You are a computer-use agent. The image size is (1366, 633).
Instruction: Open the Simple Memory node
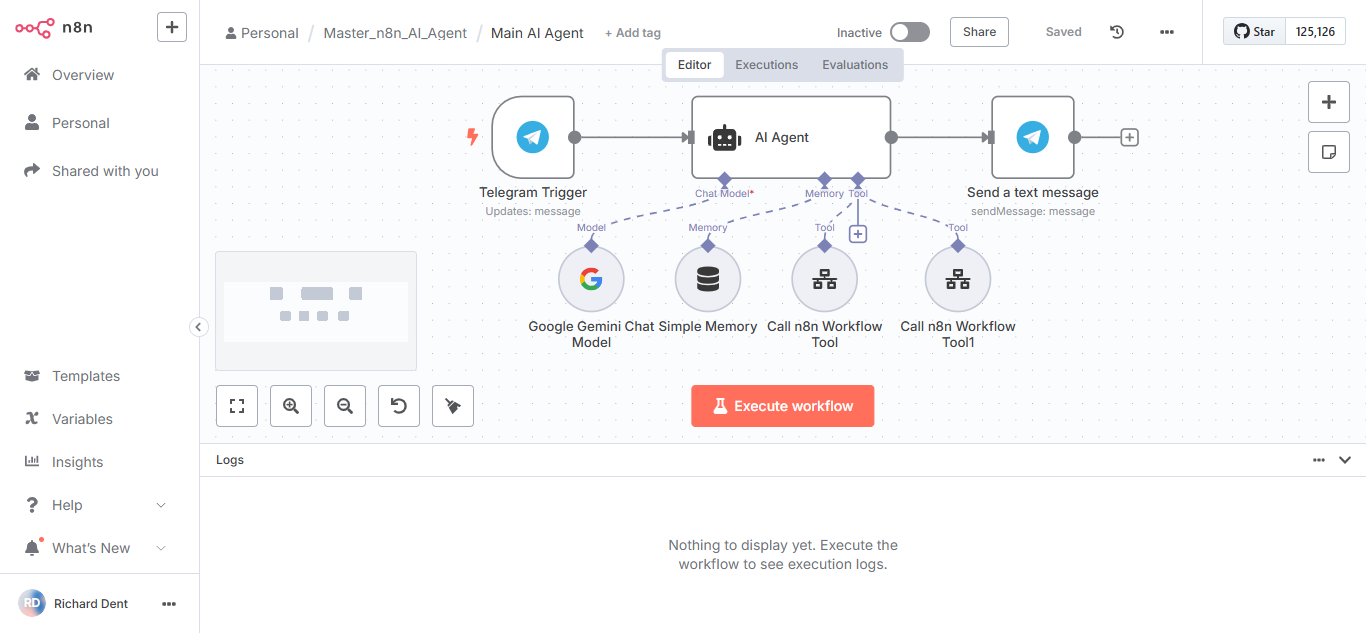tap(708, 280)
